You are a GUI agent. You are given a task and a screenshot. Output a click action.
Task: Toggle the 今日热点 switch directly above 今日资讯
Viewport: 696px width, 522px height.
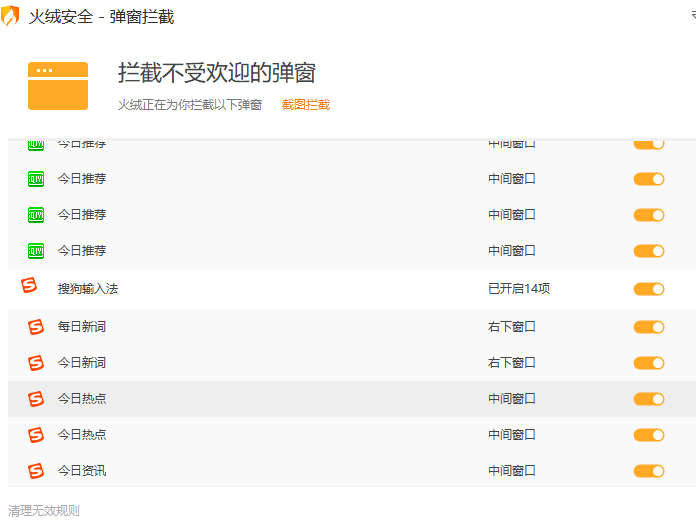click(x=649, y=435)
